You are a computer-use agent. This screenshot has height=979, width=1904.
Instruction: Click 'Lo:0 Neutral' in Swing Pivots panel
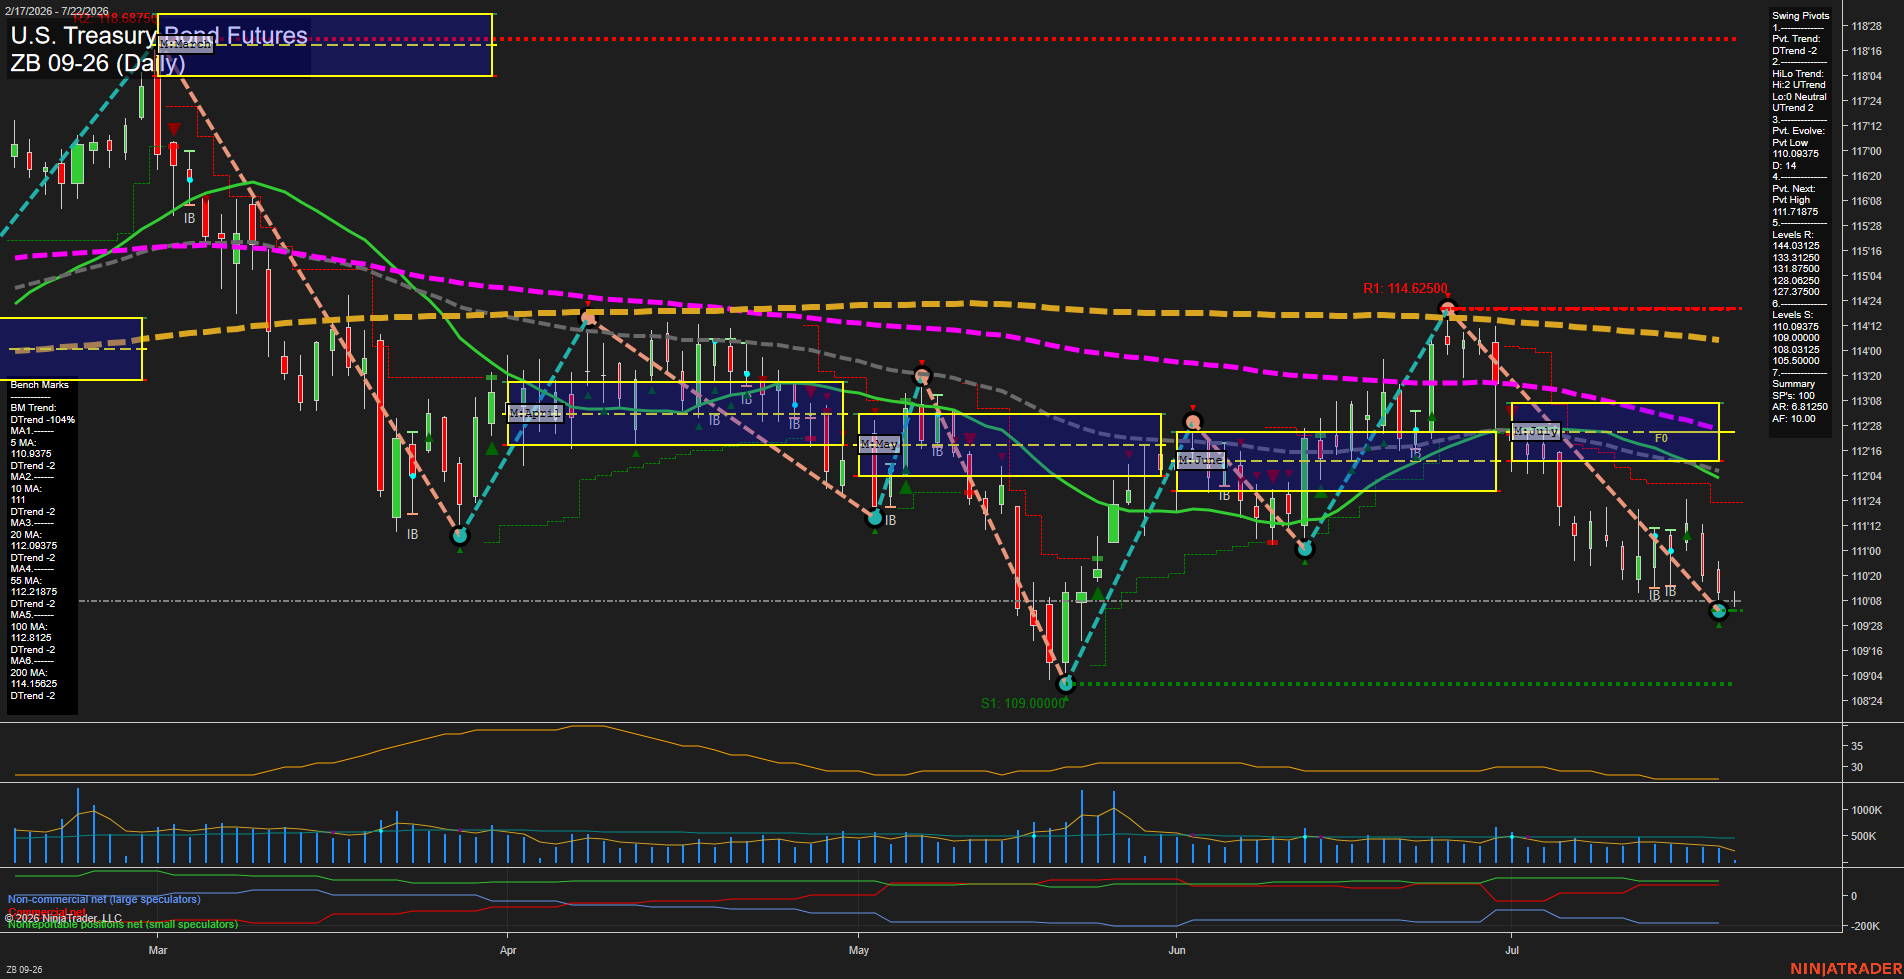(1799, 97)
